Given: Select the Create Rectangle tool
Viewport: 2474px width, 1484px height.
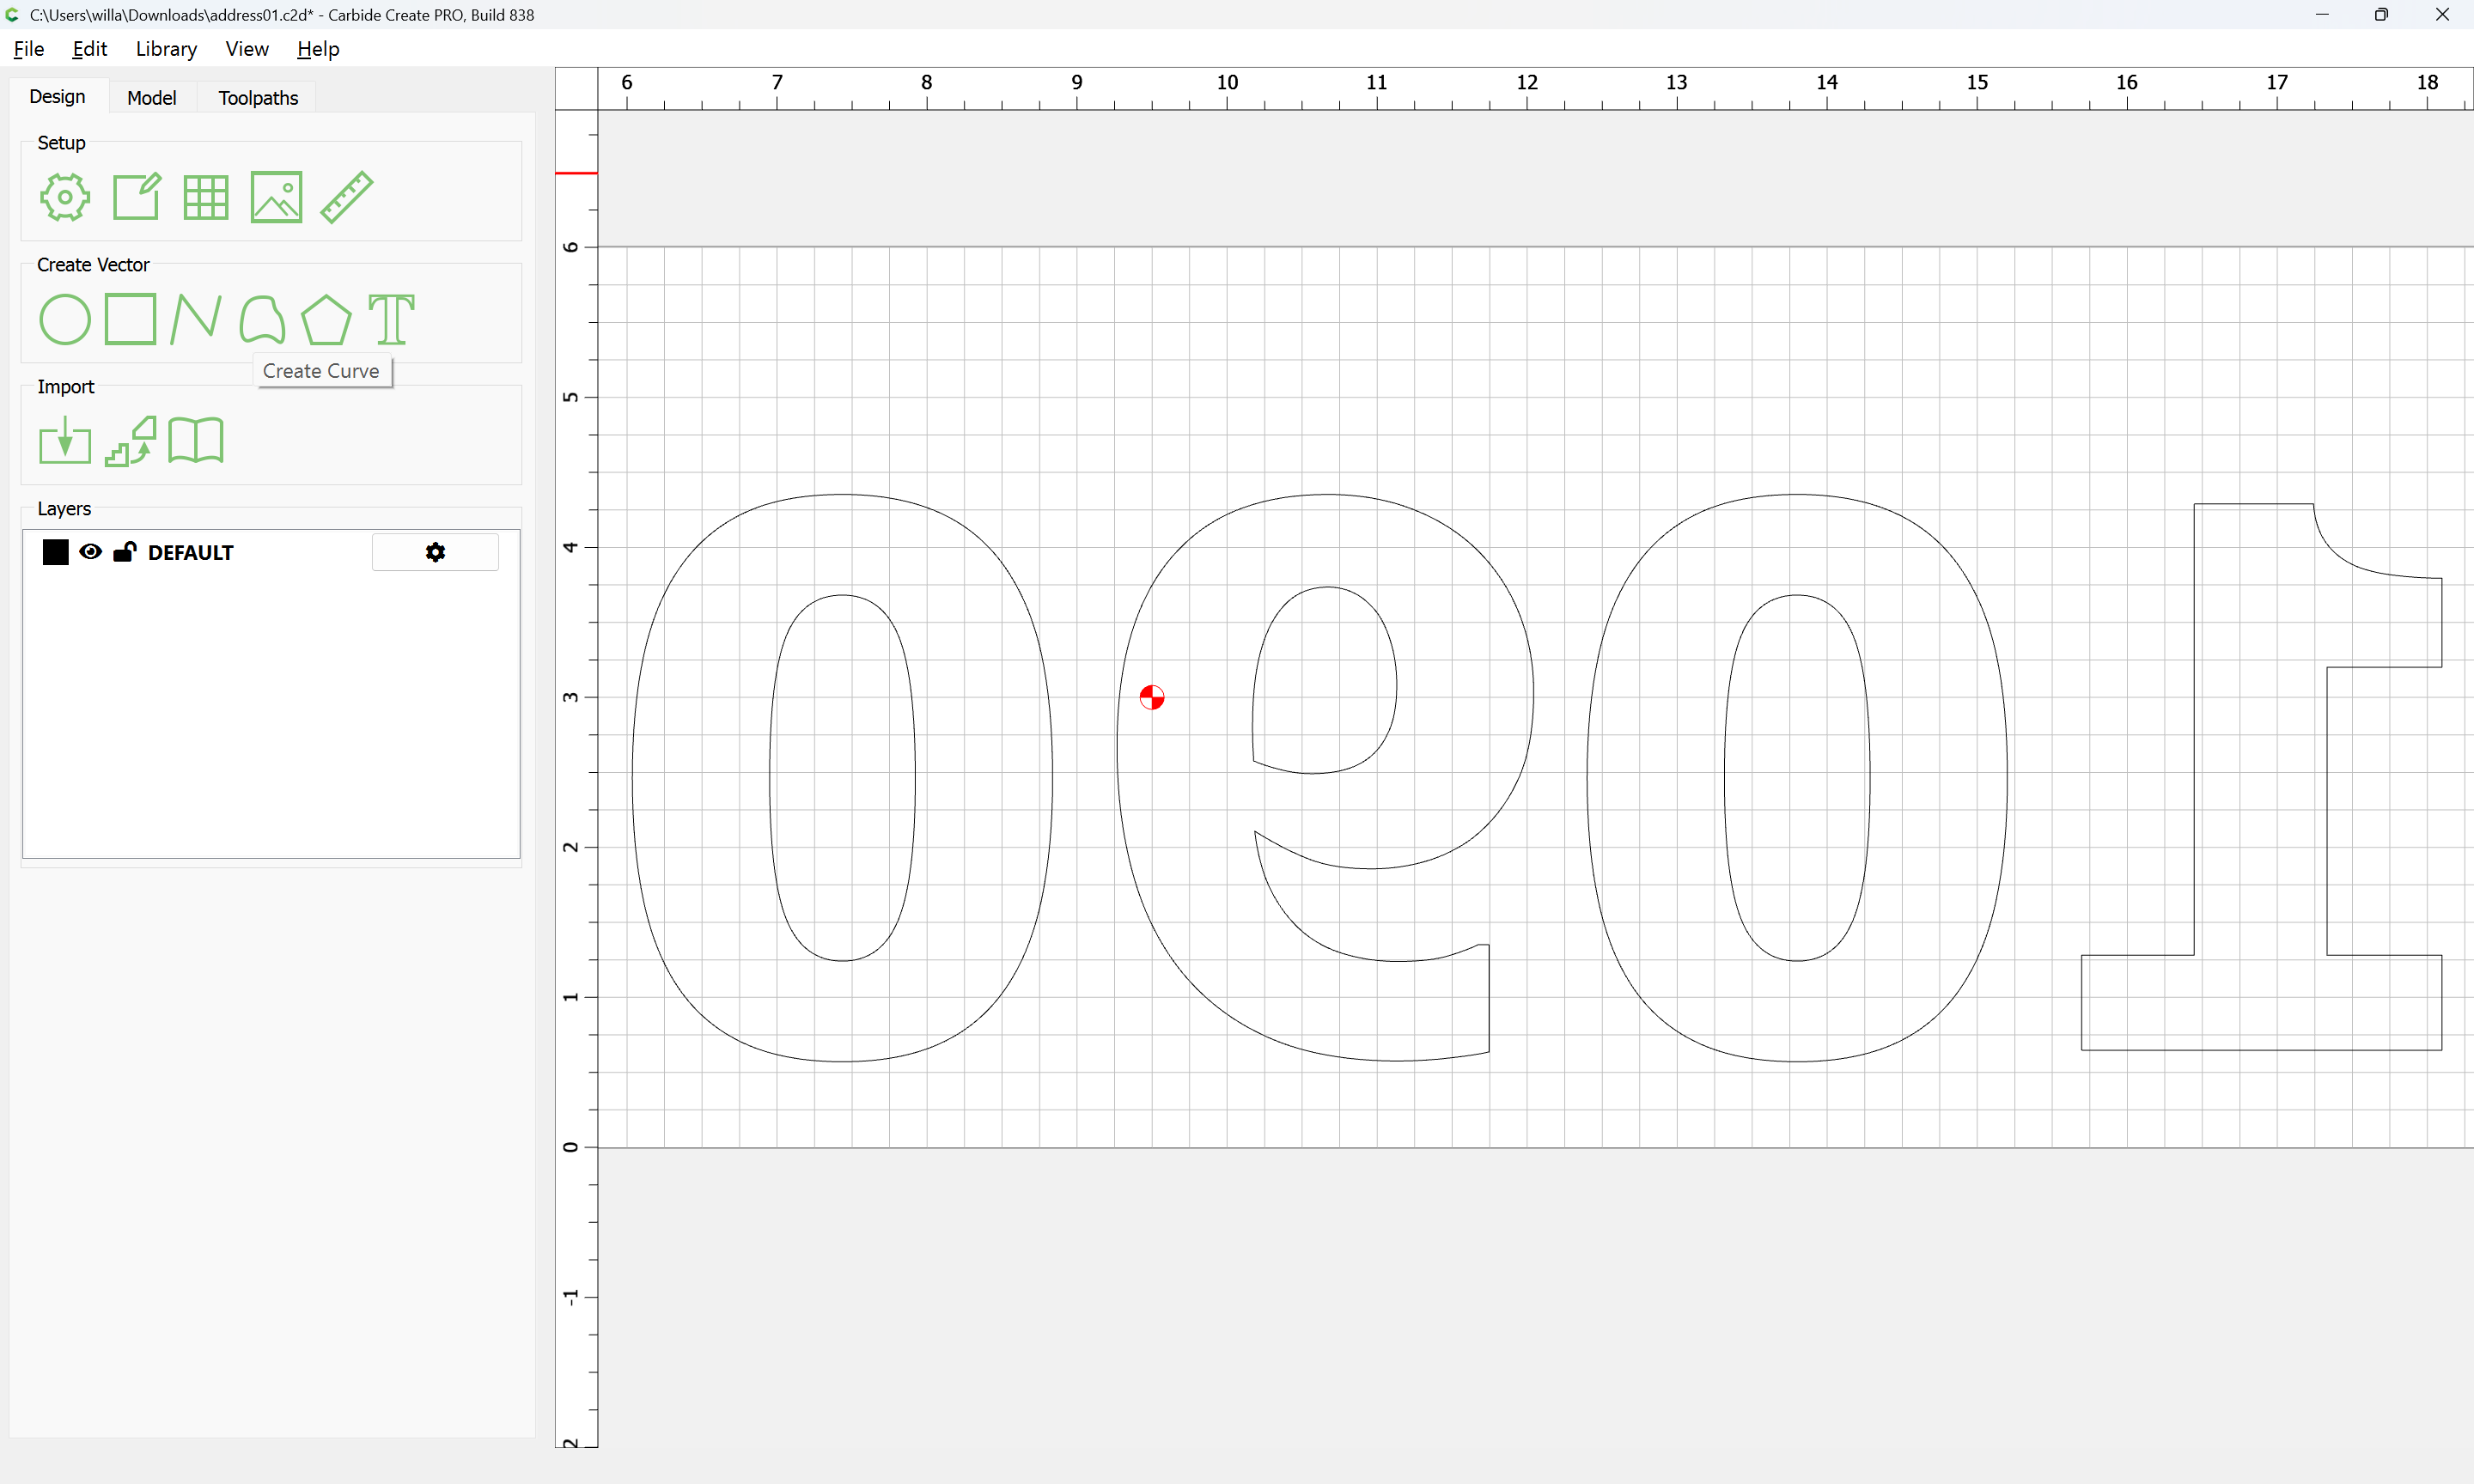Looking at the screenshot, I should (131, 319).
